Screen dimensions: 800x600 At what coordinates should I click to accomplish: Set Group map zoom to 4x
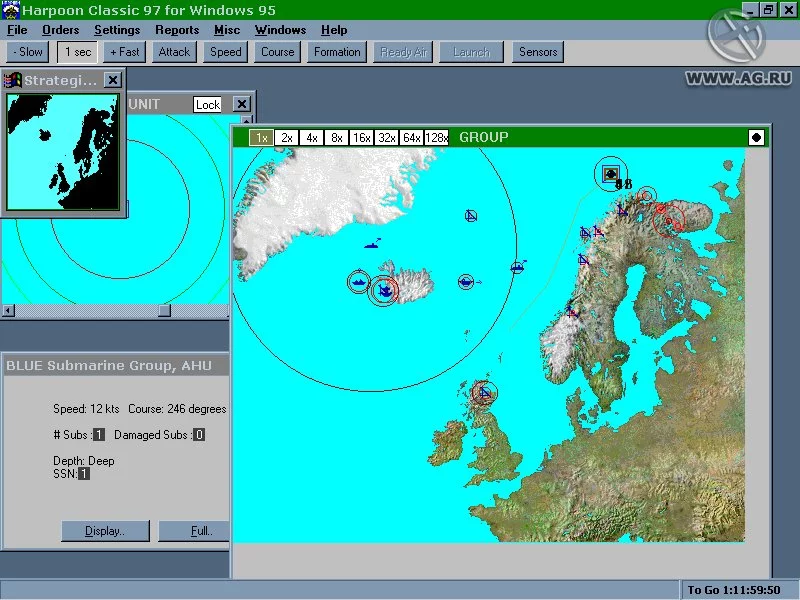coord(312,138)
